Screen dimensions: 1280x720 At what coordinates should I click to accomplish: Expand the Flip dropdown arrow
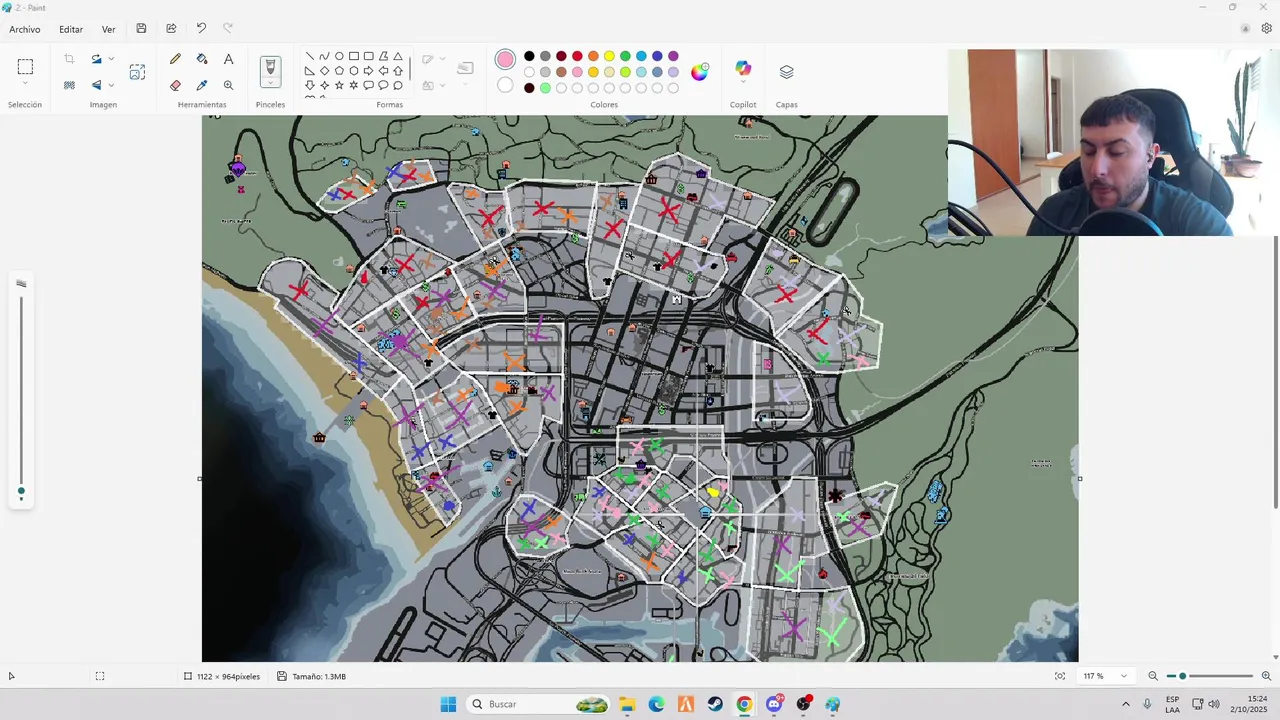click(111, 85)
